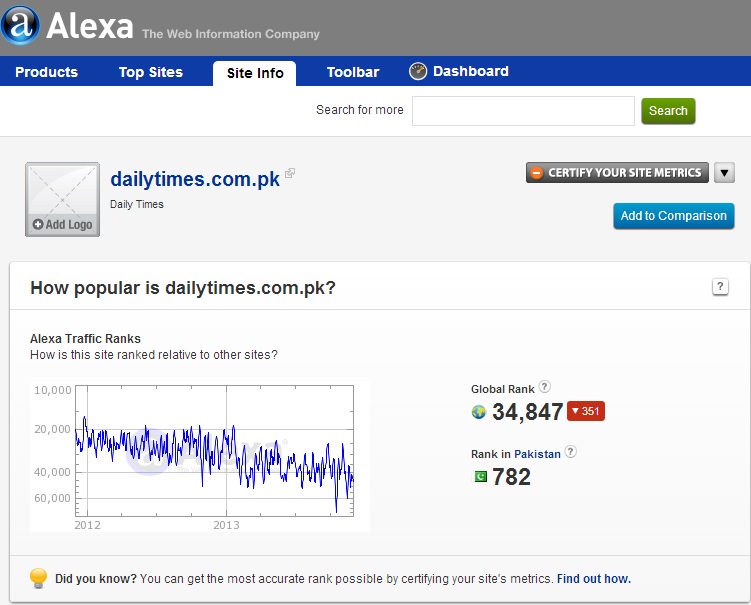Click the Pakistan flag icon
The image size is (751, 605).
[x=480, y=476]
